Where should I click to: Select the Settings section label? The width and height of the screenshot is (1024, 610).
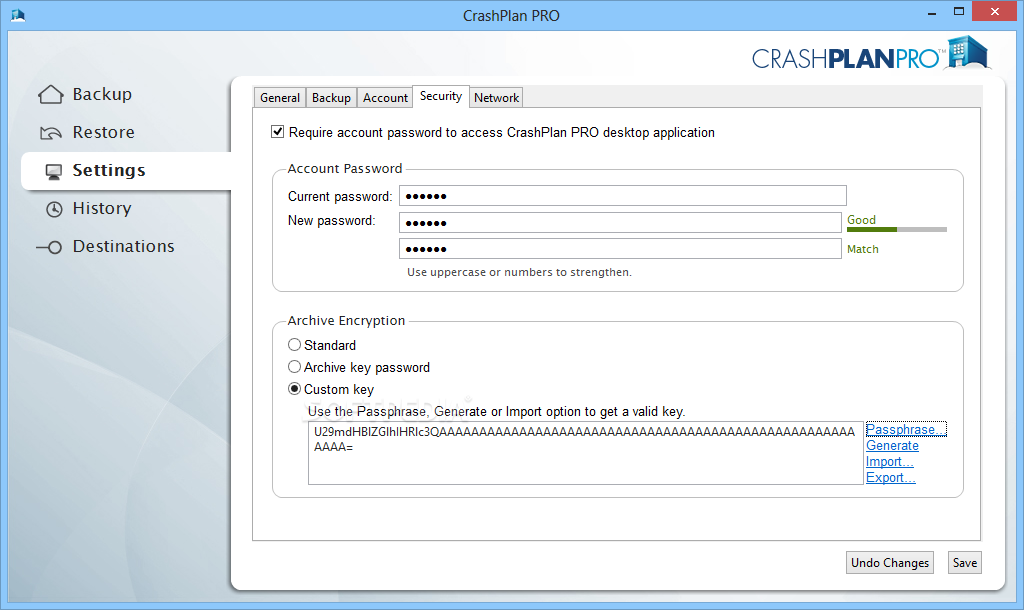108,170
